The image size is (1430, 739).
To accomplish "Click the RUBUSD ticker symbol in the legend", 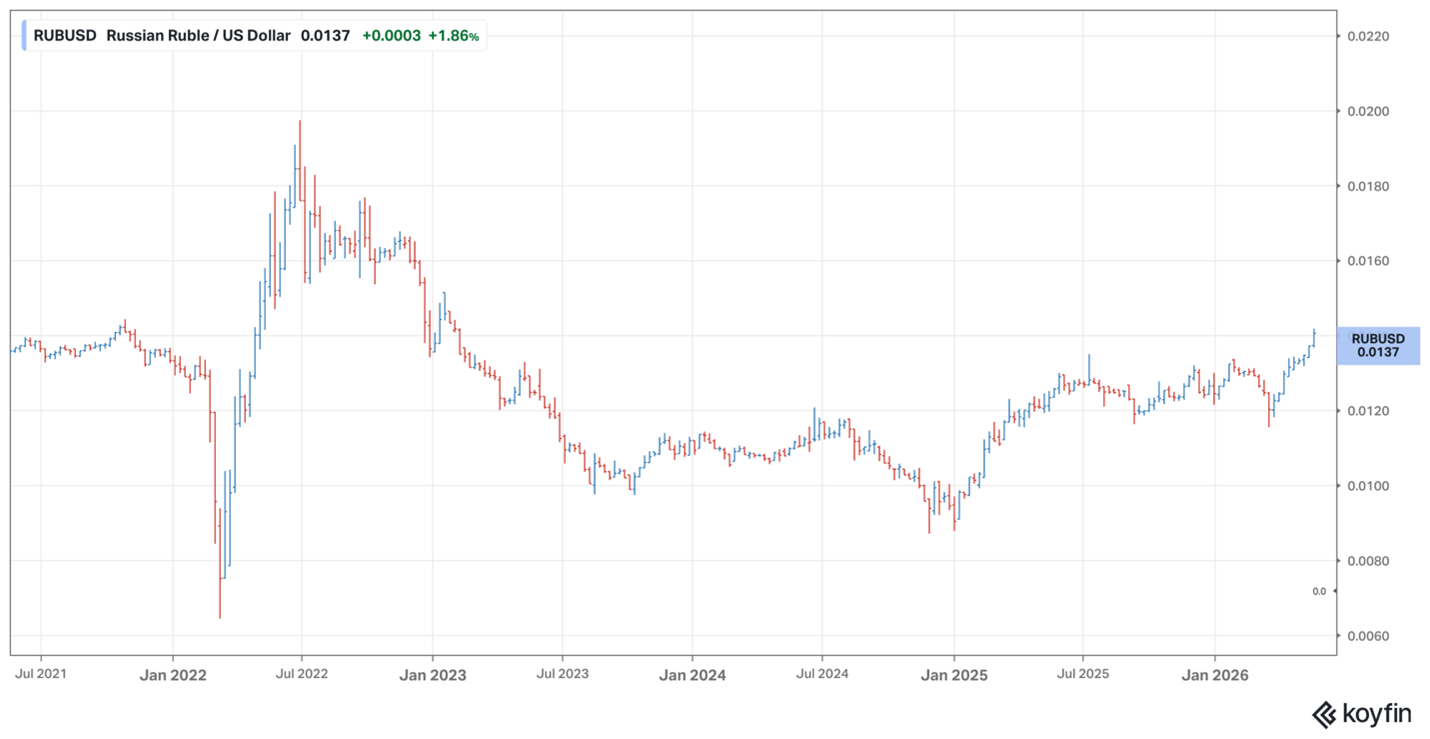I will 65,36.
